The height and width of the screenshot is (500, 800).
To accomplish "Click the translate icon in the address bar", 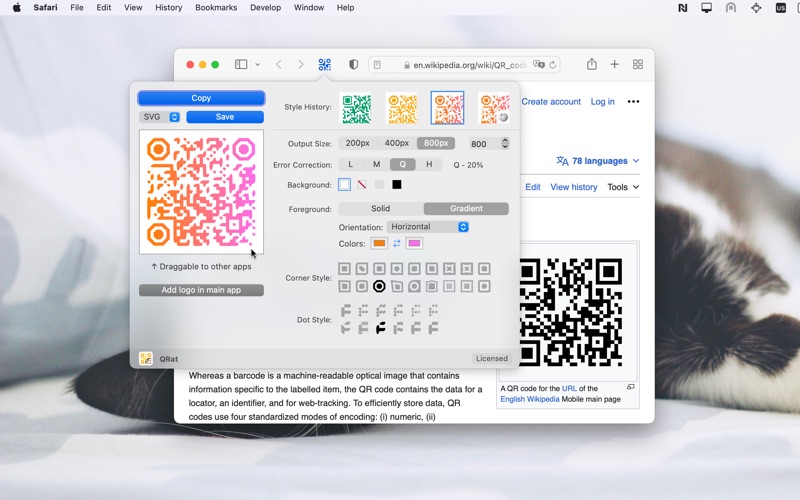I will [x=539, y=65].
